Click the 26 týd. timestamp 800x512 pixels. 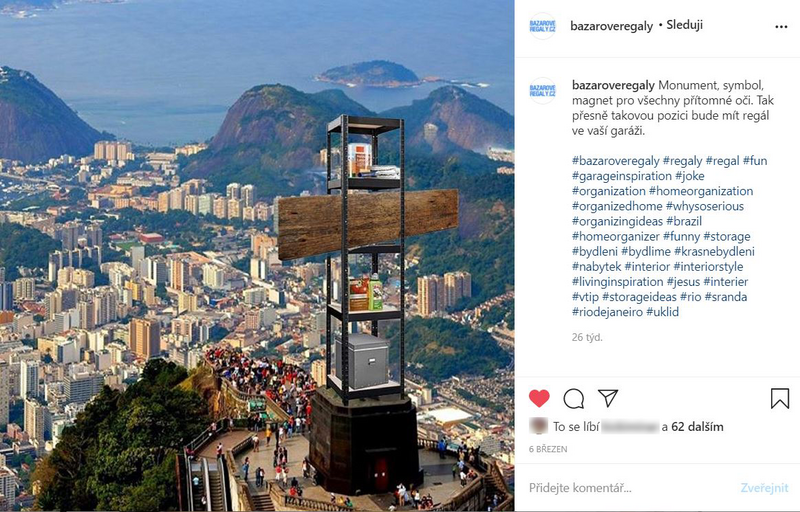click(587, 337)
